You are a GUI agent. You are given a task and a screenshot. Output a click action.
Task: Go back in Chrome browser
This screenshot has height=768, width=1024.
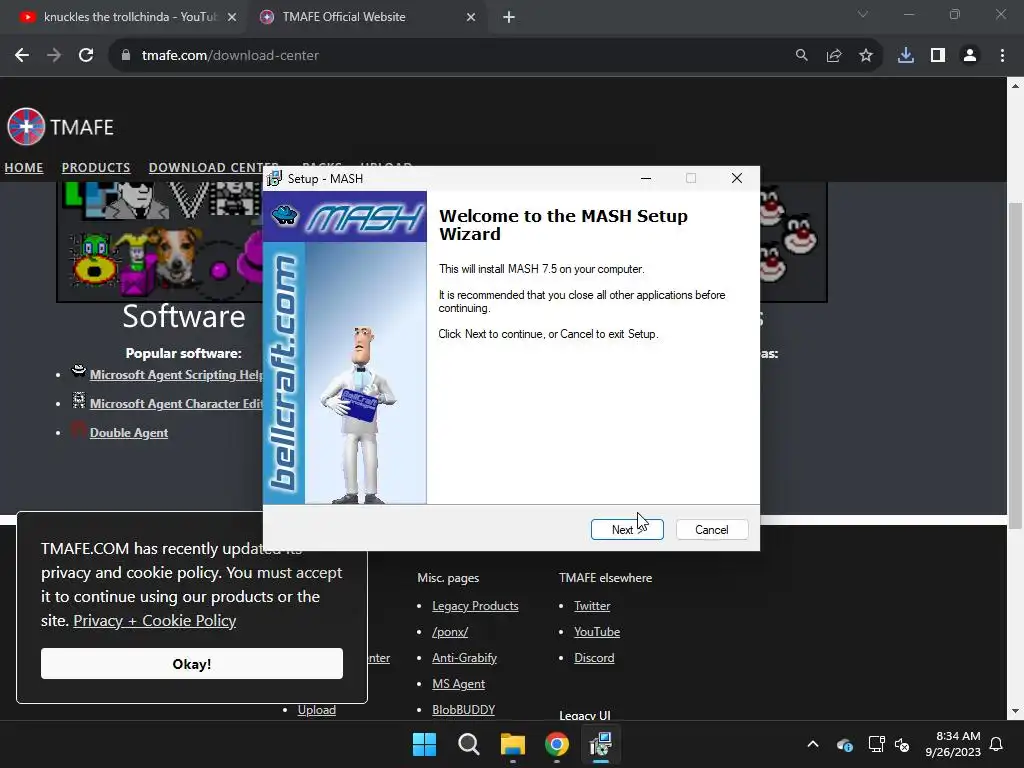22,56
